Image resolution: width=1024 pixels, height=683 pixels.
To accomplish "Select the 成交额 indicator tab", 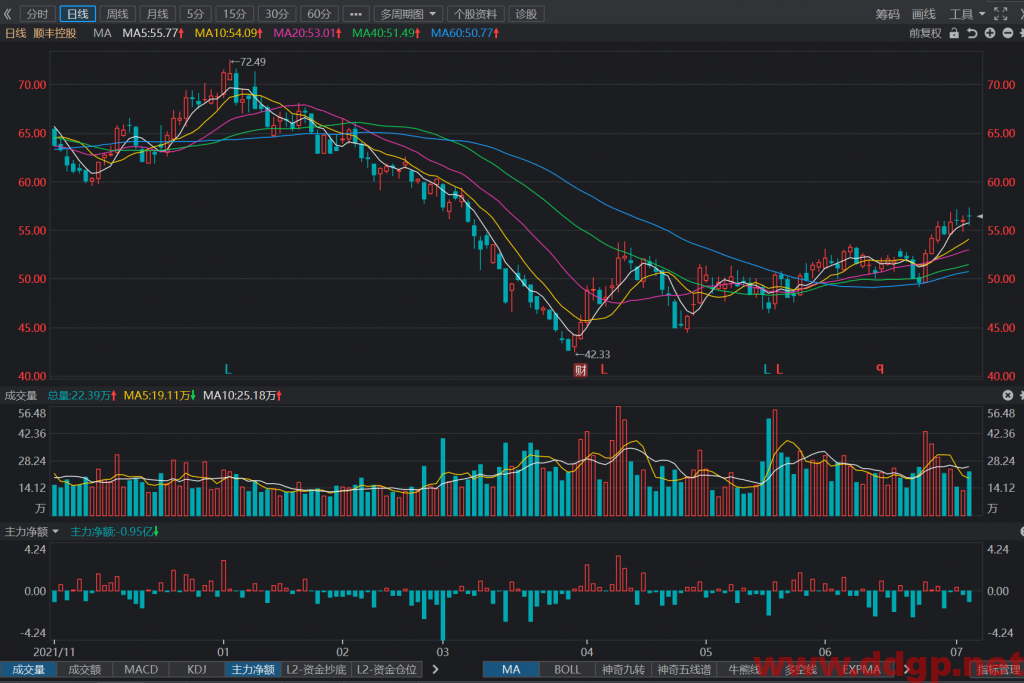I will [x=84, y=669].
